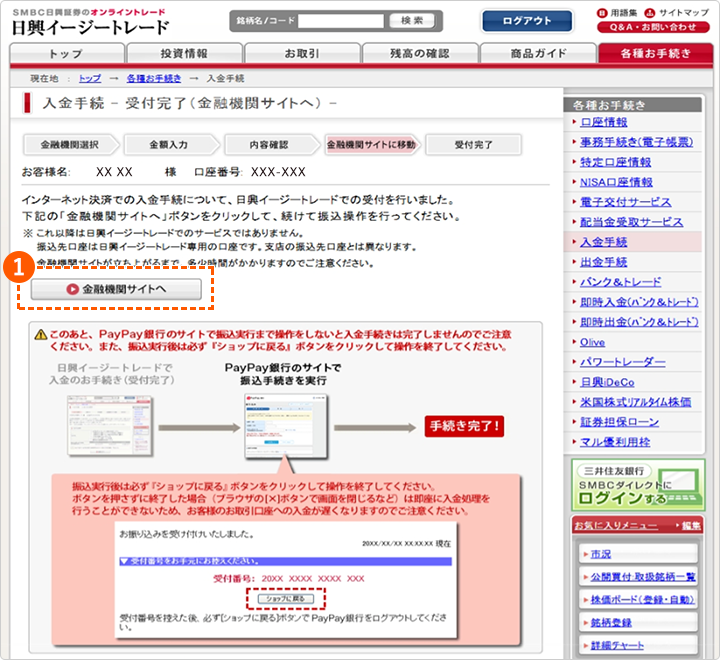
Task: Open 出金手続 in the sidebar
Action: point(603,262)
